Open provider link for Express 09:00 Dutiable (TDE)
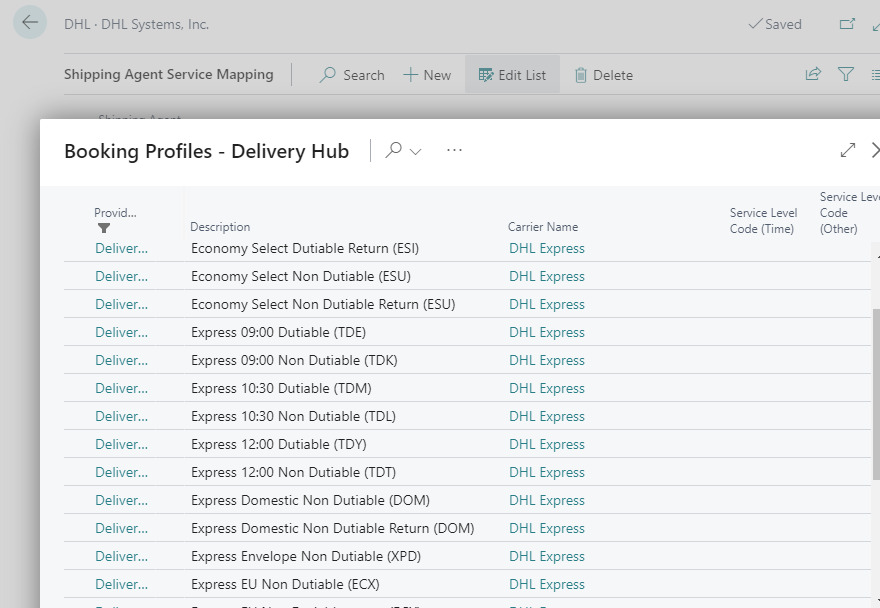Viewport: 880px width, 608px height. 121,332
